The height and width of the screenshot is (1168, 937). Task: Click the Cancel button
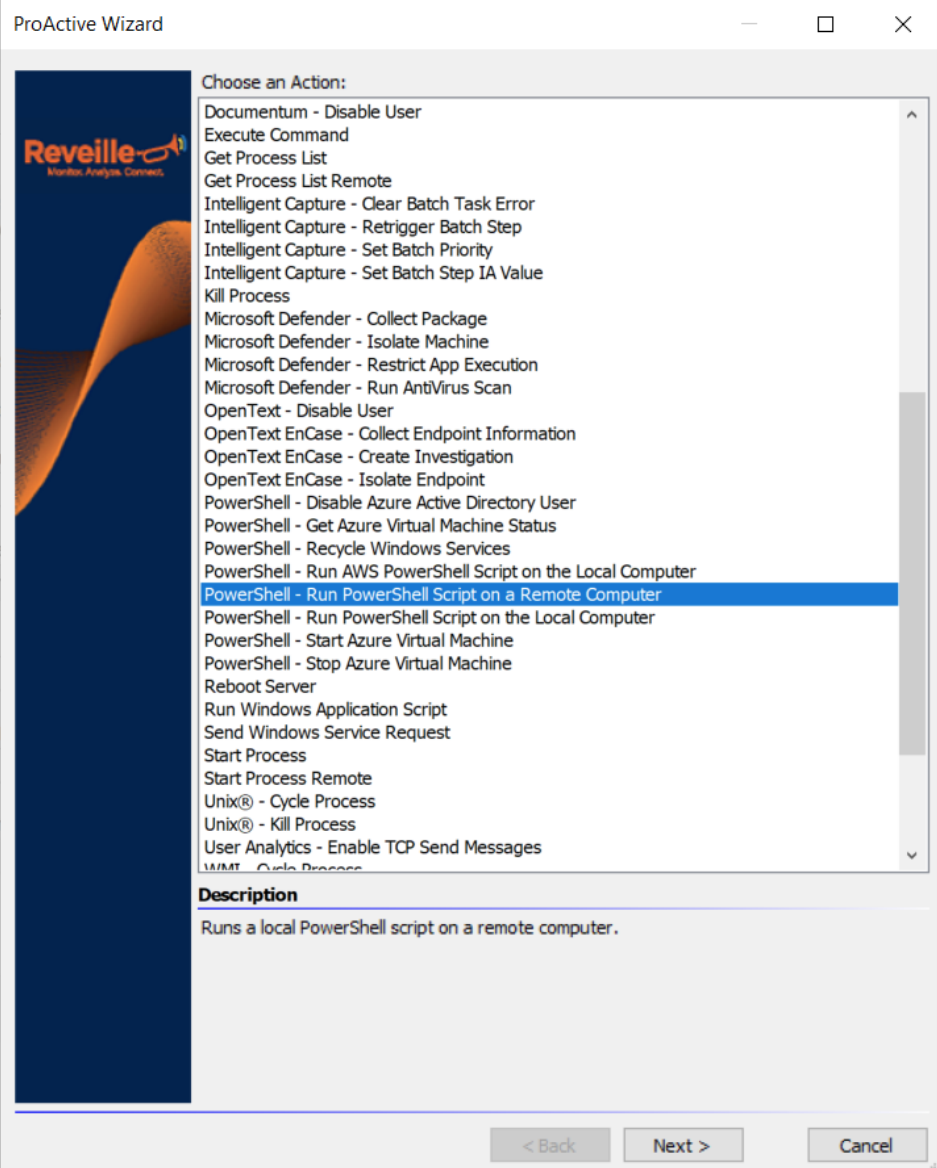[866, 1146]
